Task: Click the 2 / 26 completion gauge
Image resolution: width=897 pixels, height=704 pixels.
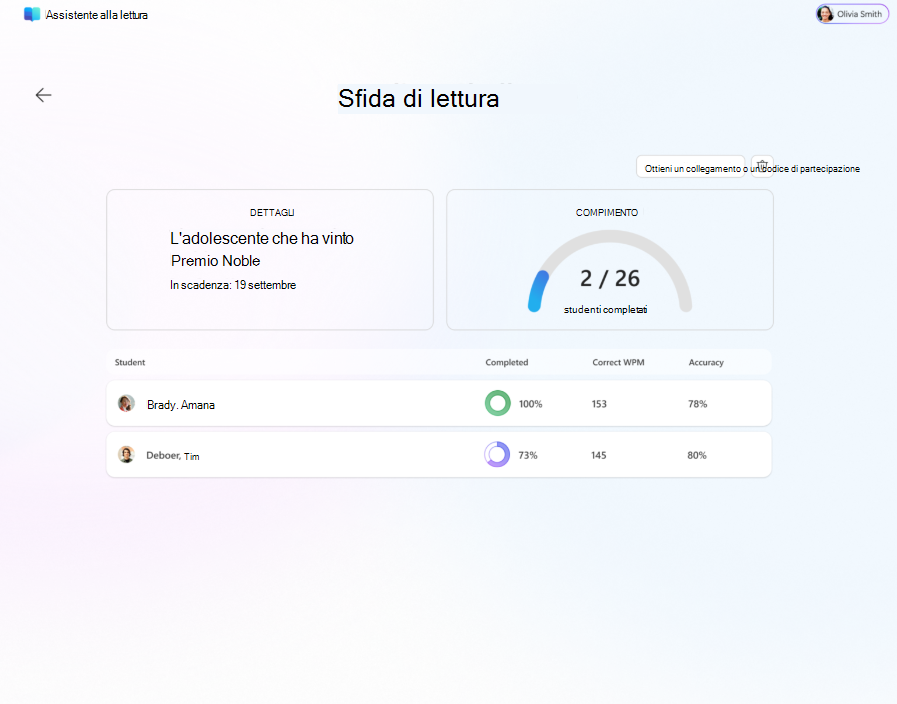Action: tap(610, 272)
